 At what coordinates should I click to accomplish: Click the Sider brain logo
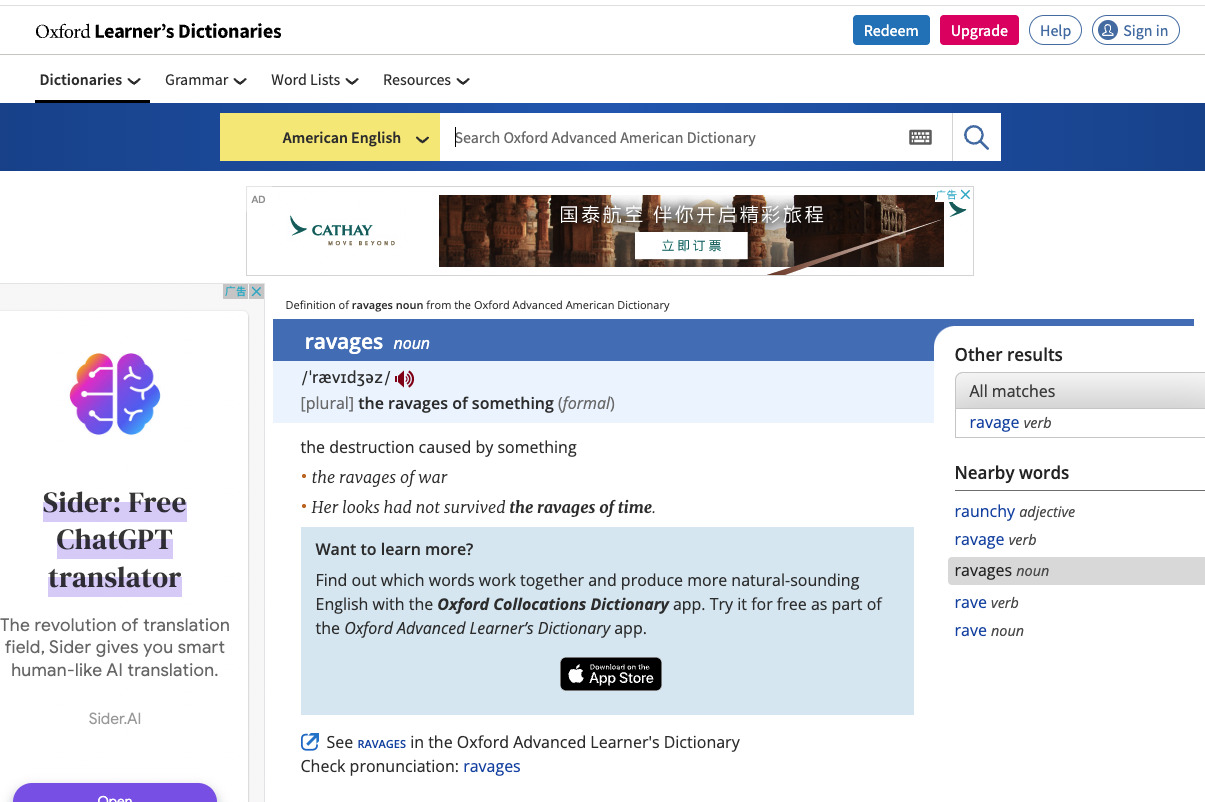click(115, 394)
